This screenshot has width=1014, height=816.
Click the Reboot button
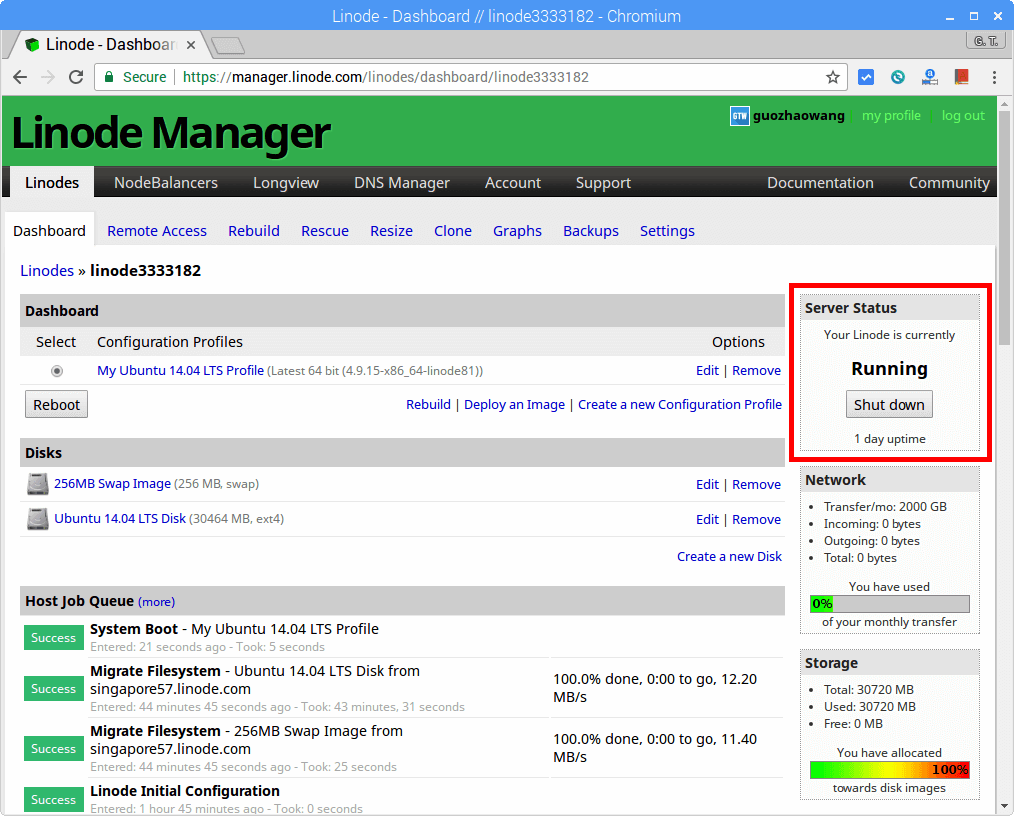point(56,404)
